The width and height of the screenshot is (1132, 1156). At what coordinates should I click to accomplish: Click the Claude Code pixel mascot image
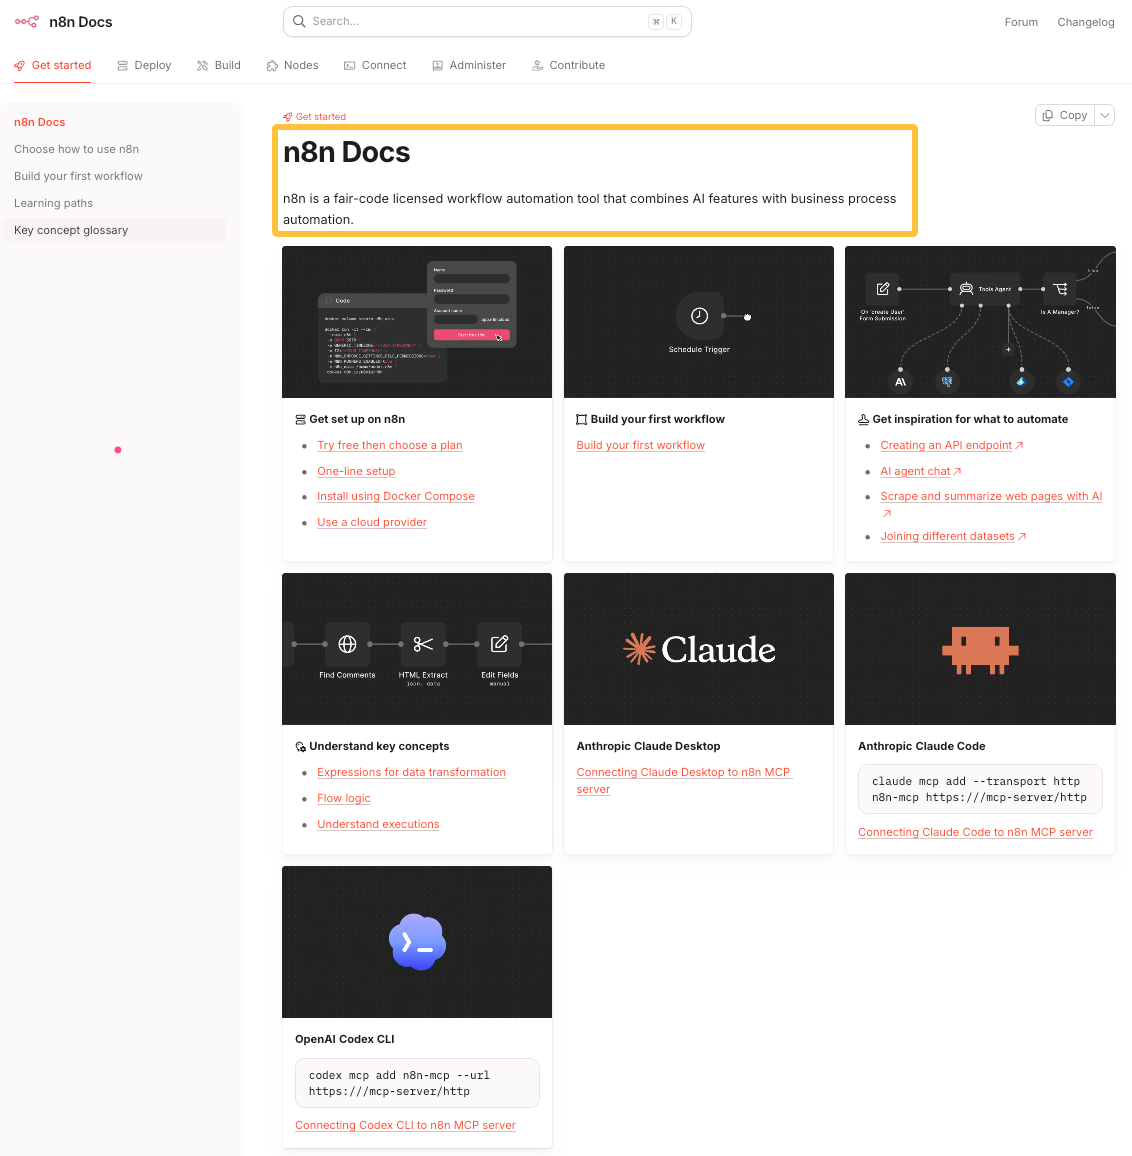[980, 650]
